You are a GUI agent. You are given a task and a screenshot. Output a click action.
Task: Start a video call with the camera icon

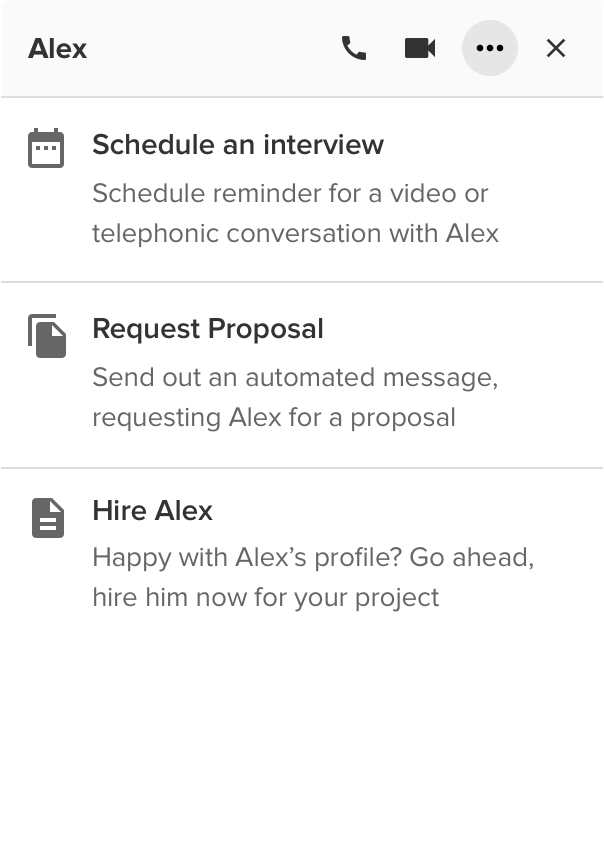click(x=420, y=48)
